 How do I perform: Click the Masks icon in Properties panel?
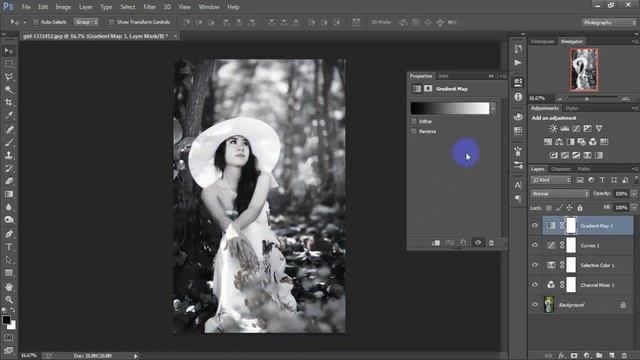(x=428, y=88)
